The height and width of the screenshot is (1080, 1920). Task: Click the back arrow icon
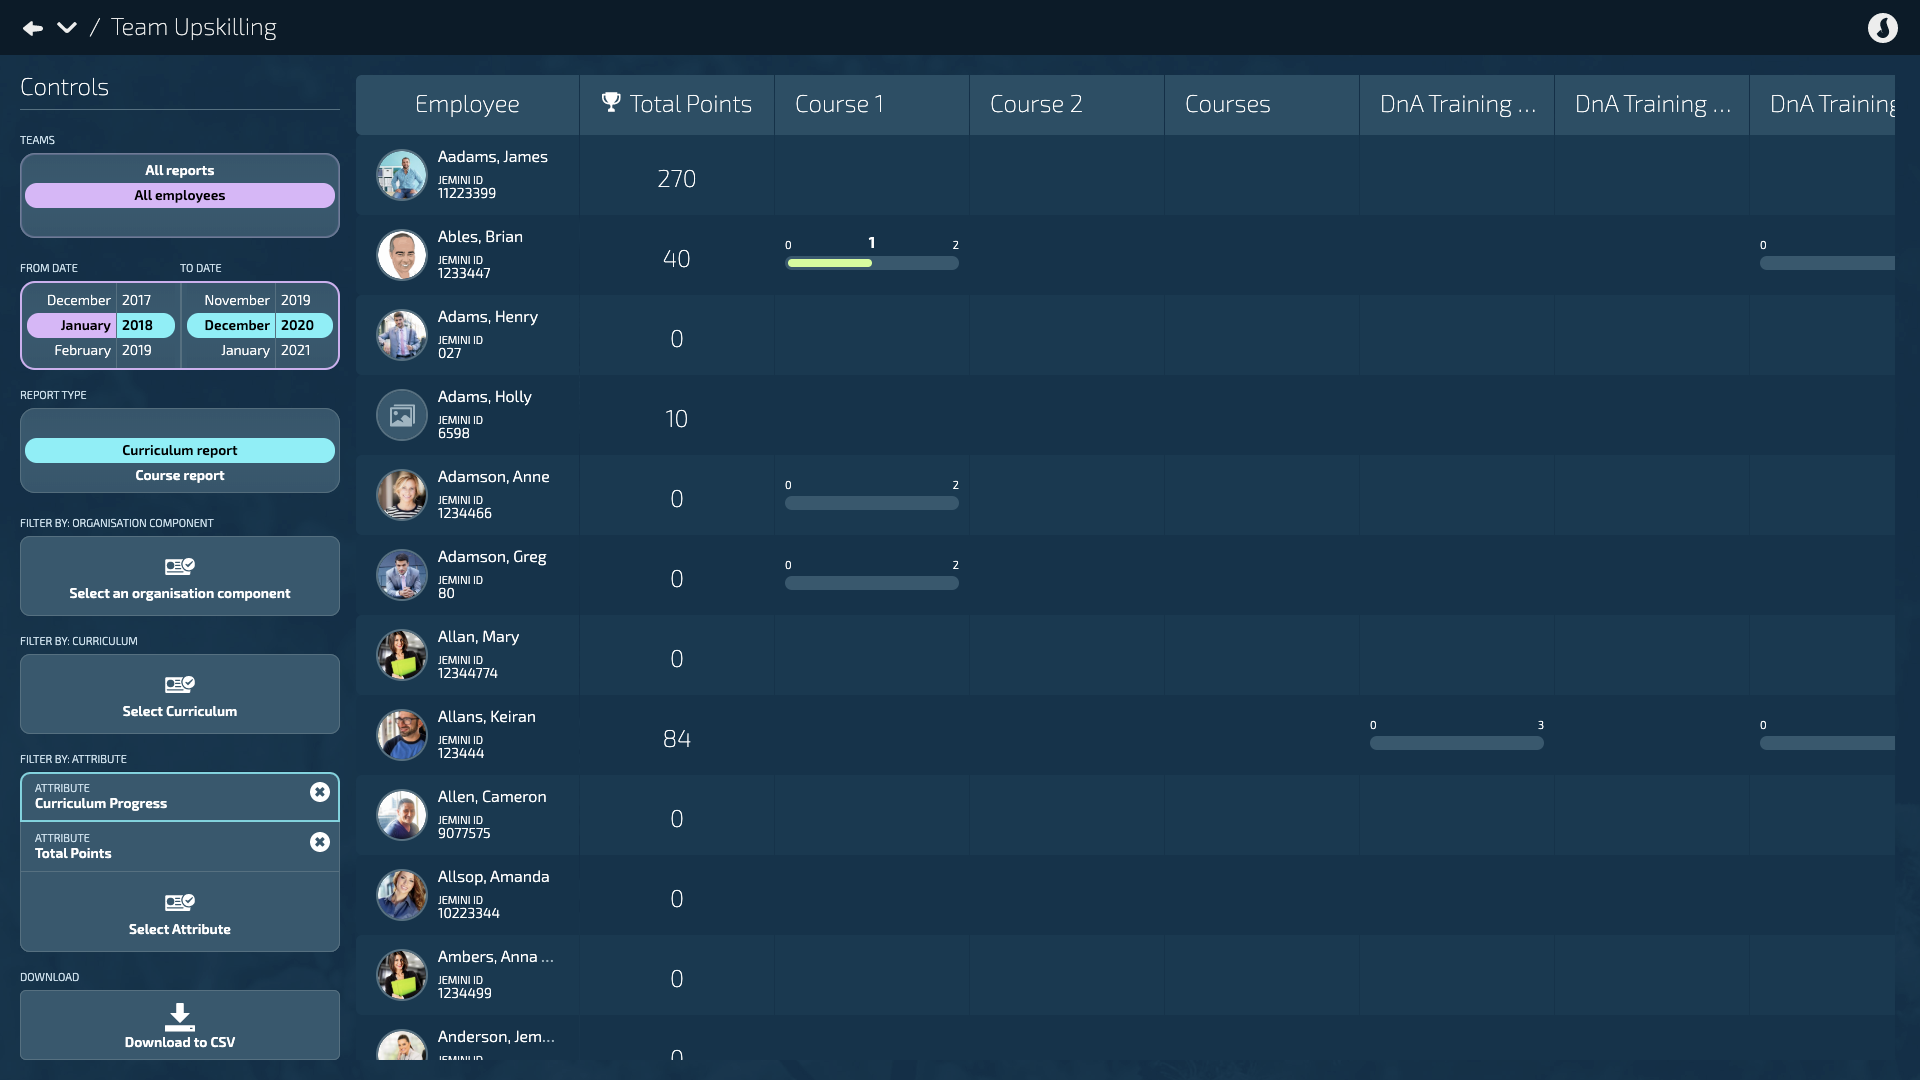(33, 28)
